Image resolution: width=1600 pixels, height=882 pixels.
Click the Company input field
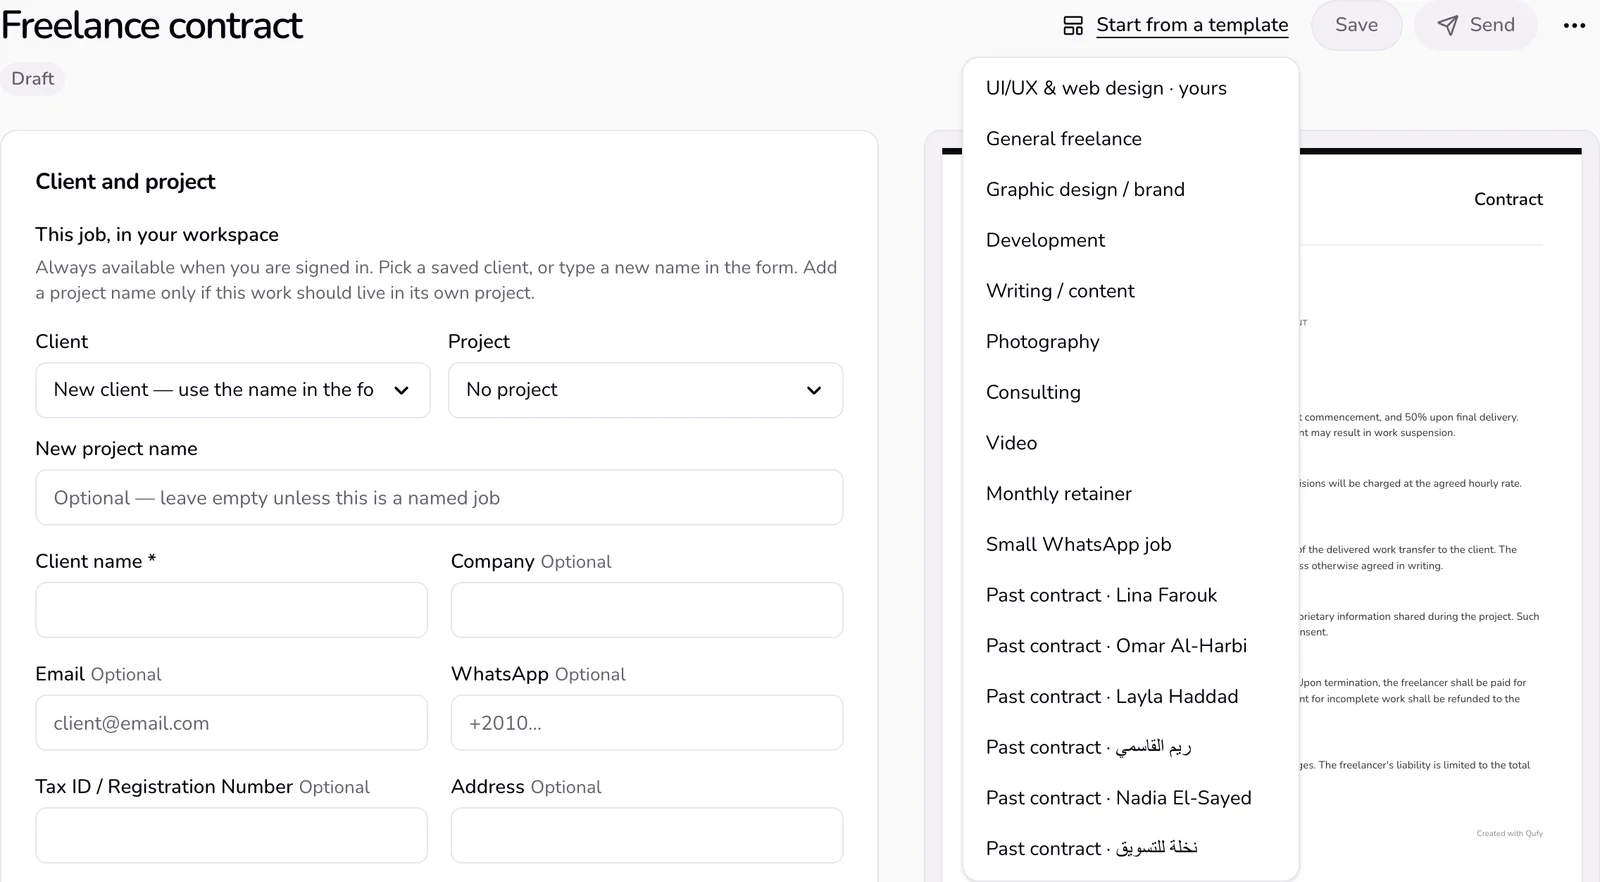pos(647,610)
